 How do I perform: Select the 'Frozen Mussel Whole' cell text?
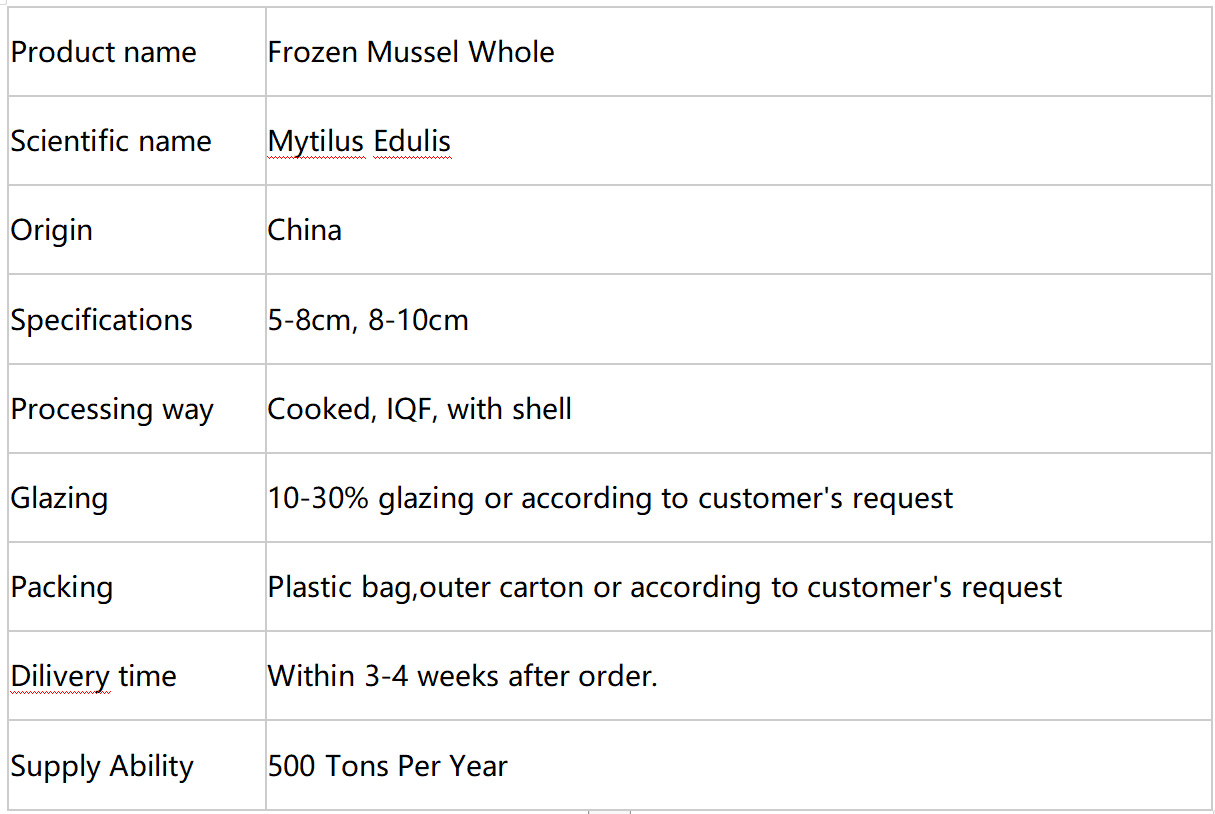pyautogui.click(x=411, y=52)
